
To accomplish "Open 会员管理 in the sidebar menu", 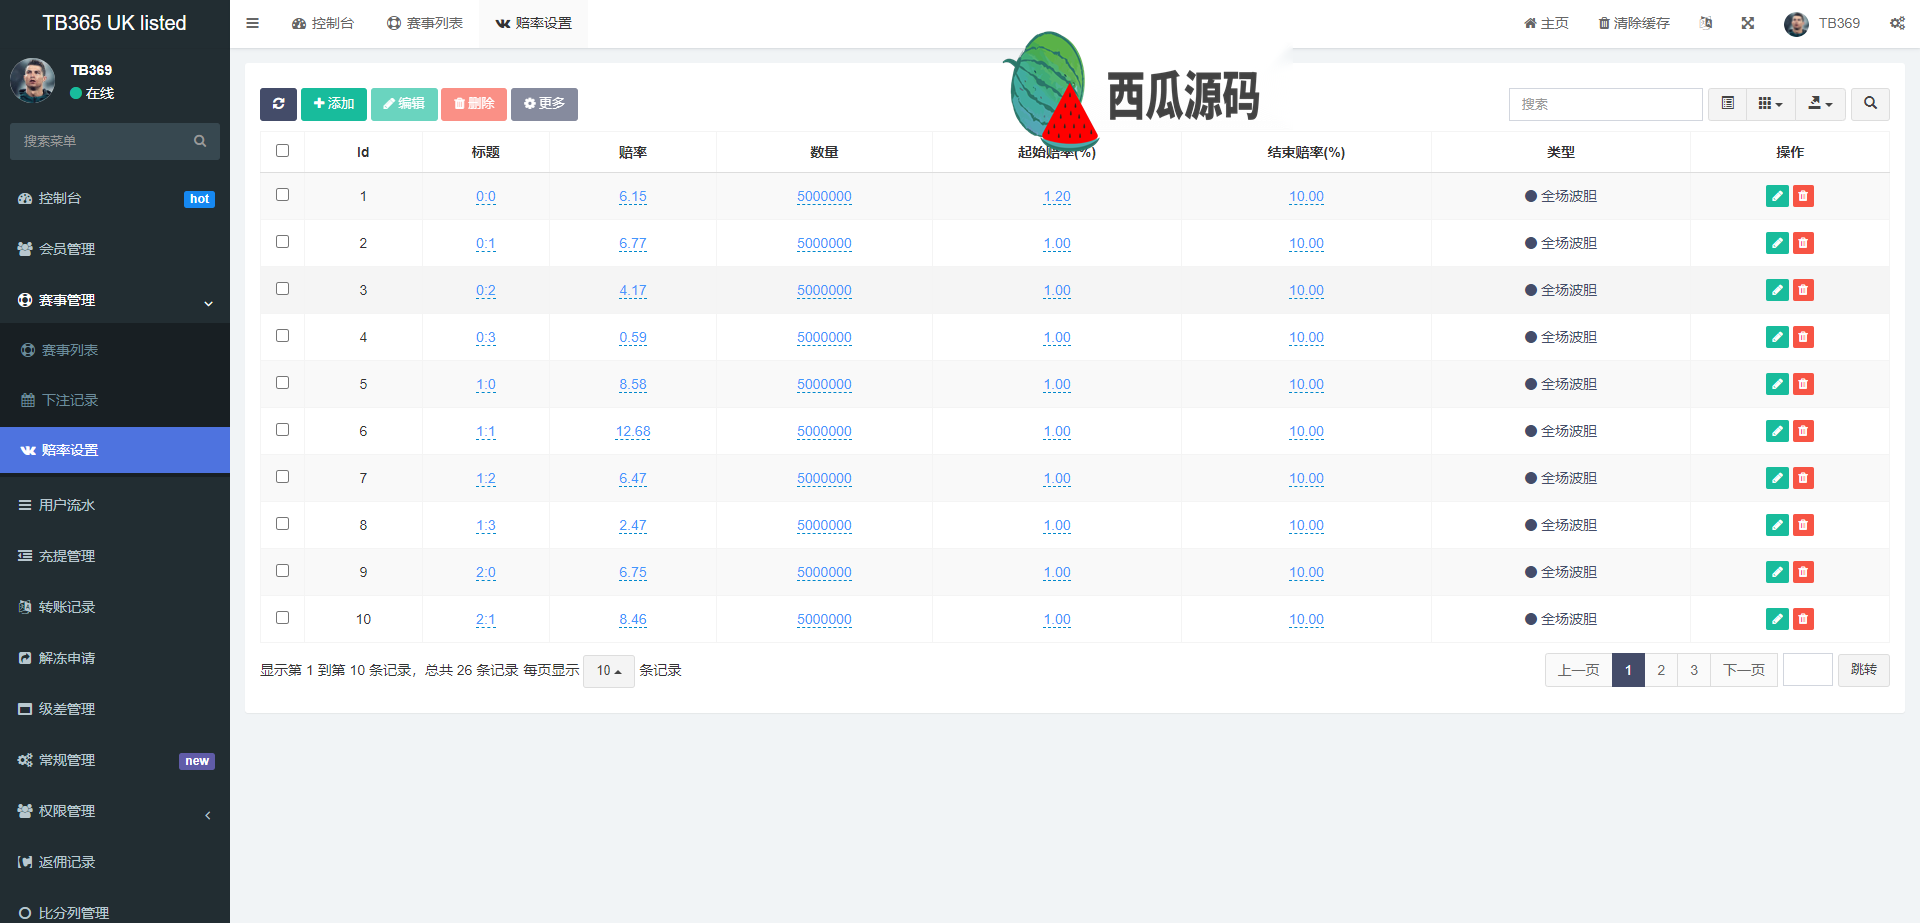I will point(67,249).
